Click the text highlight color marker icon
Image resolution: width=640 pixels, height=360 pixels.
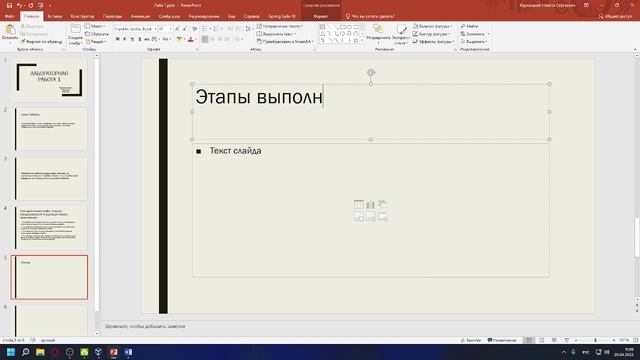[179, 39]
